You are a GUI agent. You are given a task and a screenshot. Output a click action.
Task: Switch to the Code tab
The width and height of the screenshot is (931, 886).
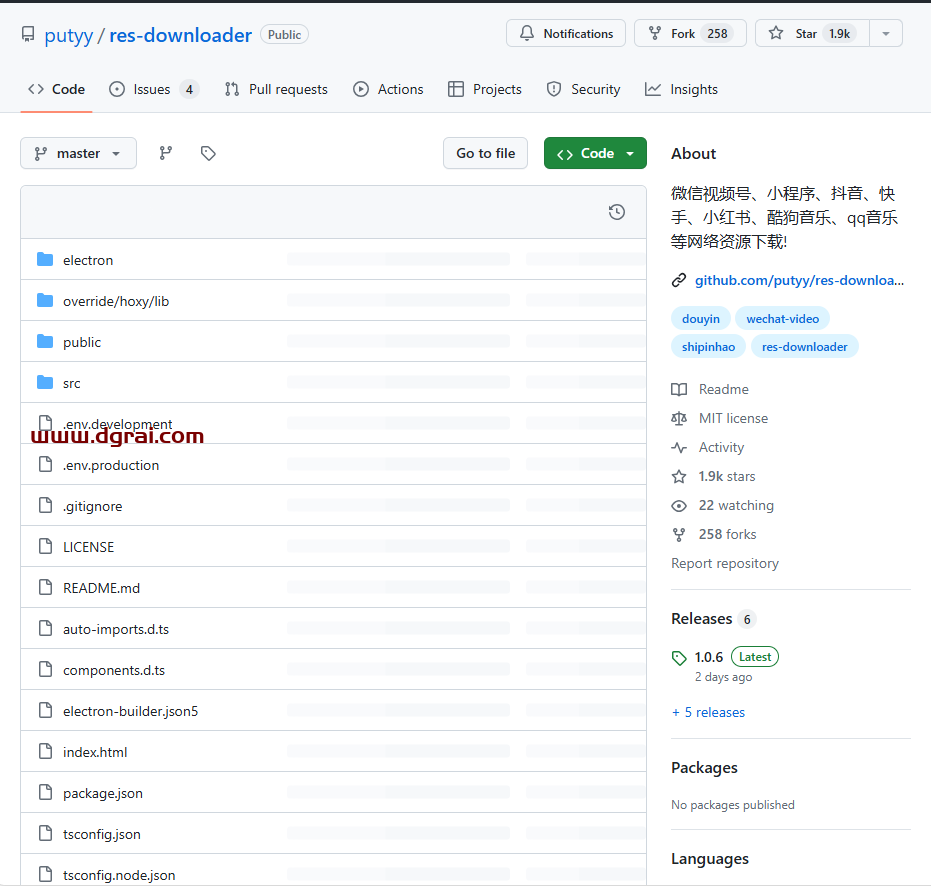pos(56,89)
